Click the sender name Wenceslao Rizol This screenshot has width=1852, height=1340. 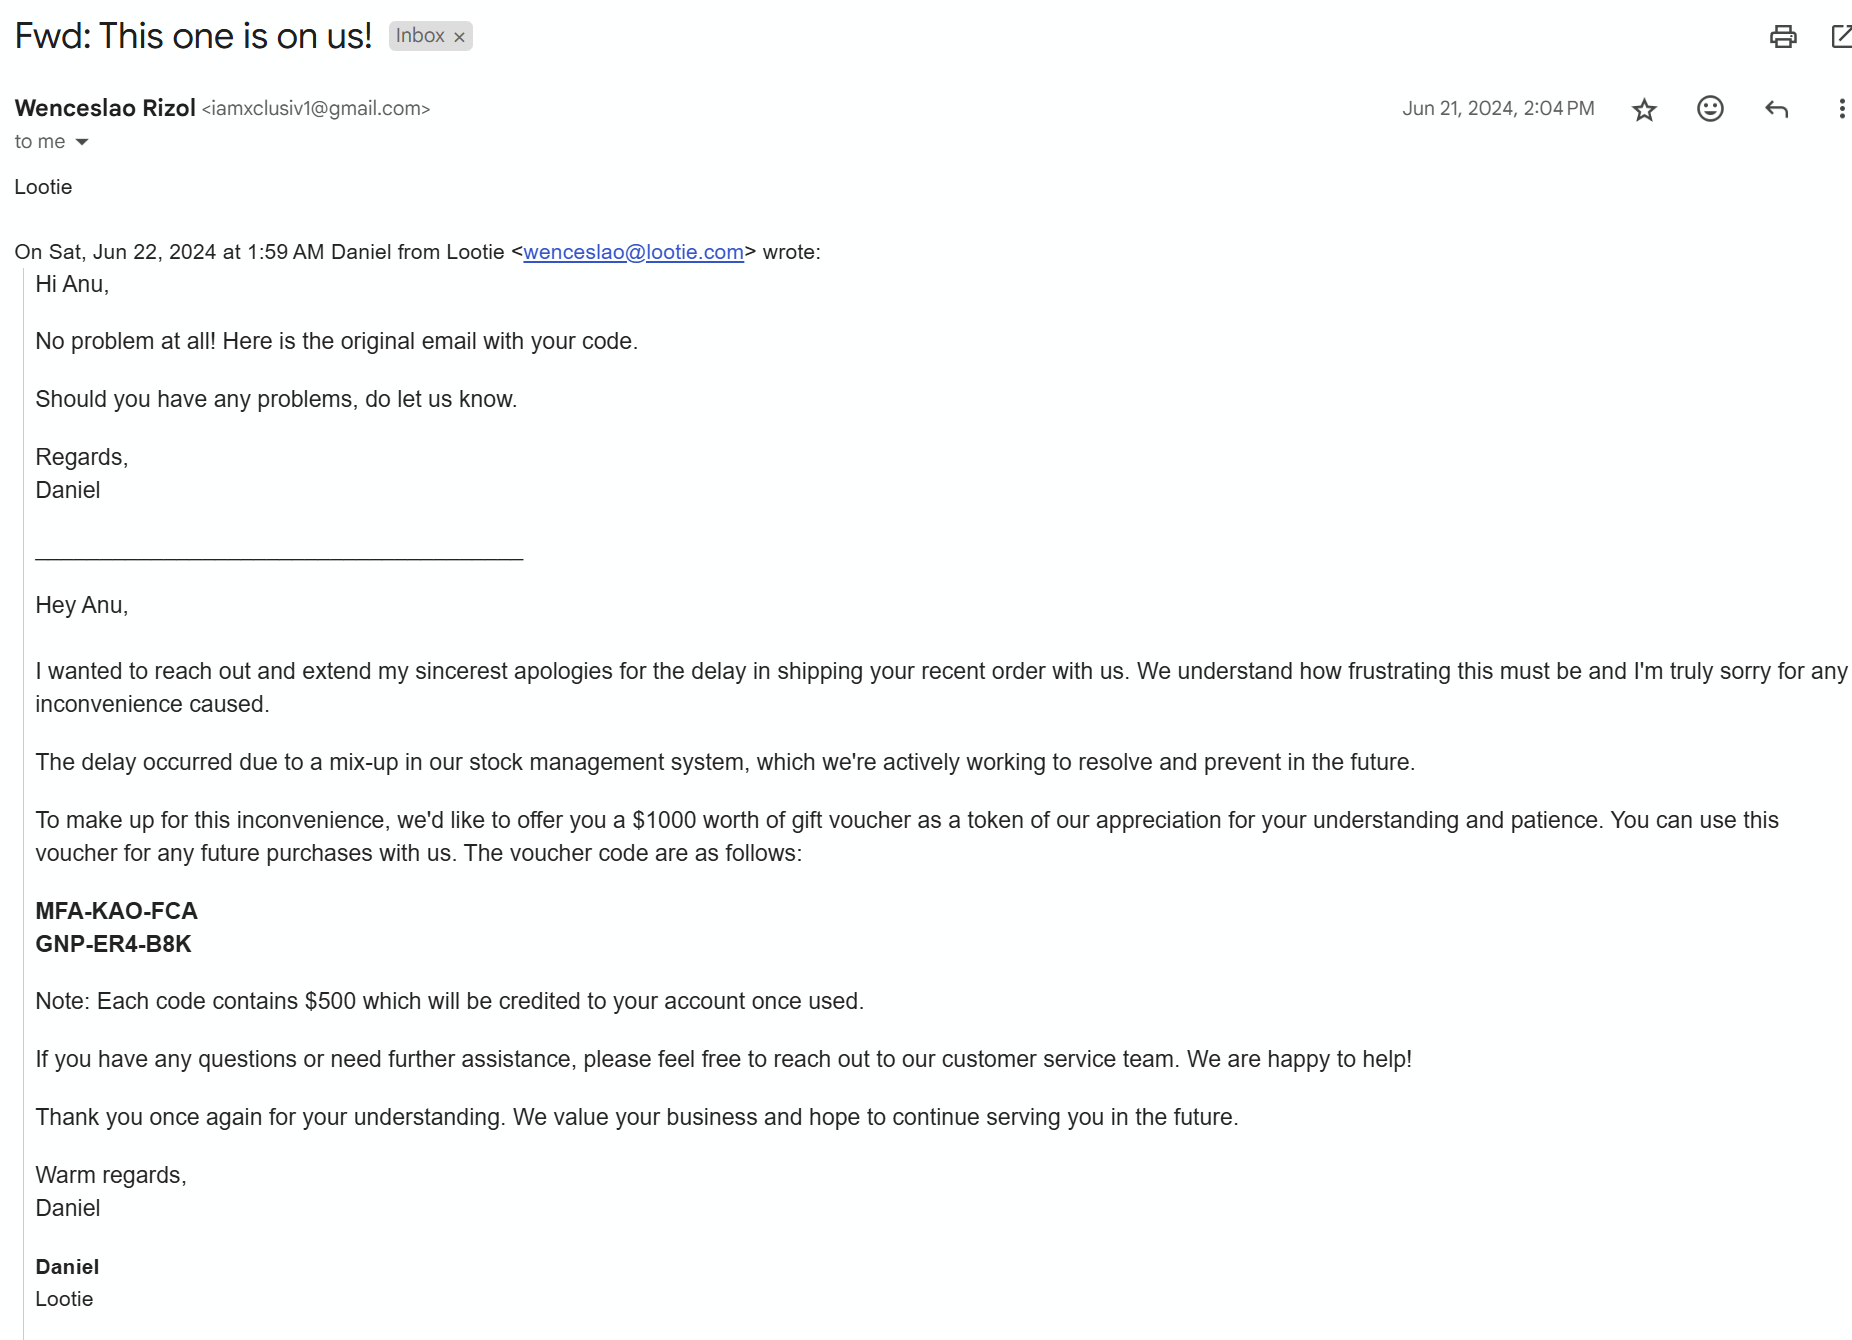[x=105, y=108]
